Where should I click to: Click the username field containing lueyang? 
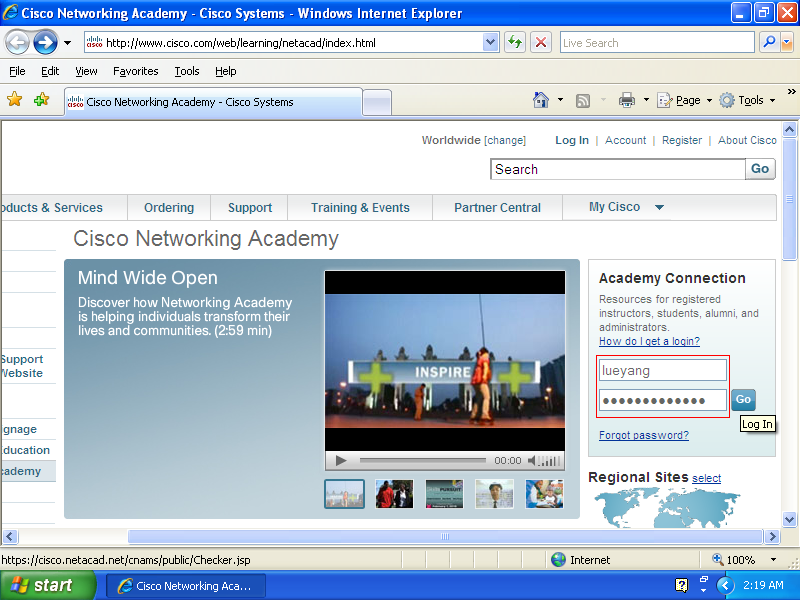pos(662,370)
